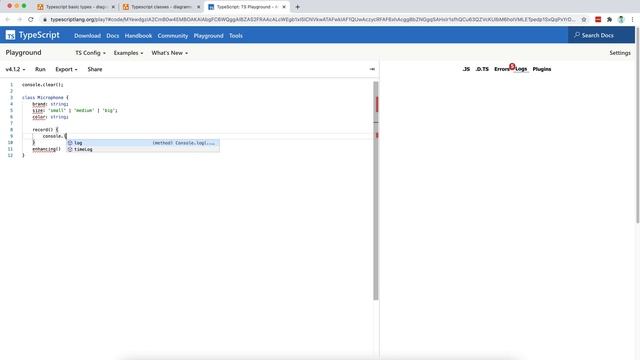Close the 'Typescript classes' tab
Viewport: 640px width, 360px height.
[198, 7]
